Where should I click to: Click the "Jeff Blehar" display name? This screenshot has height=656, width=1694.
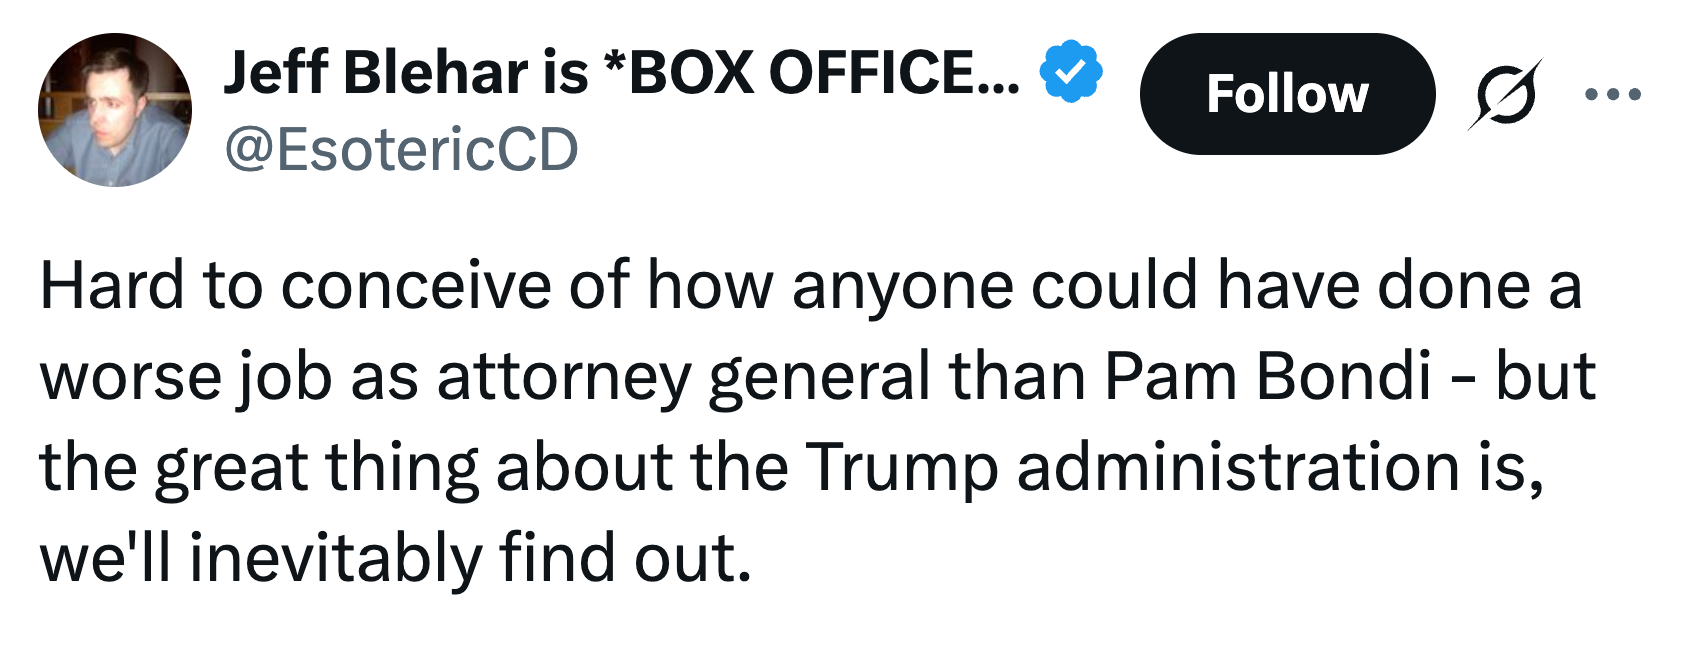pyautogui.click(x=376, y=72)
